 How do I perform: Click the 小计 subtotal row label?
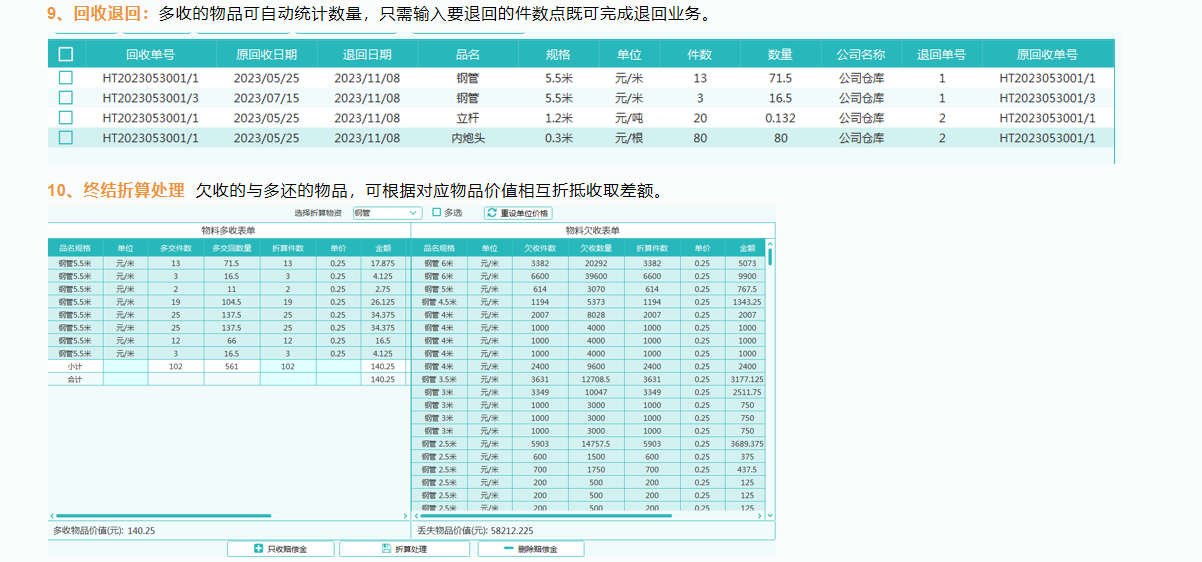tap(75, 367)
